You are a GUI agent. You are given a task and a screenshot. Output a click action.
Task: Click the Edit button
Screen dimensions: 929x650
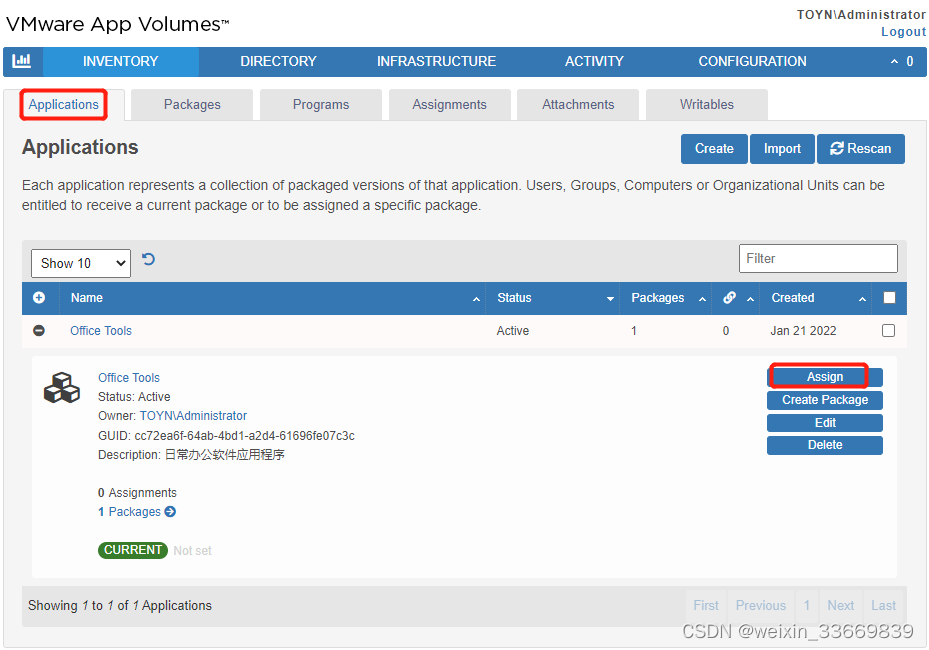(825, 422)
